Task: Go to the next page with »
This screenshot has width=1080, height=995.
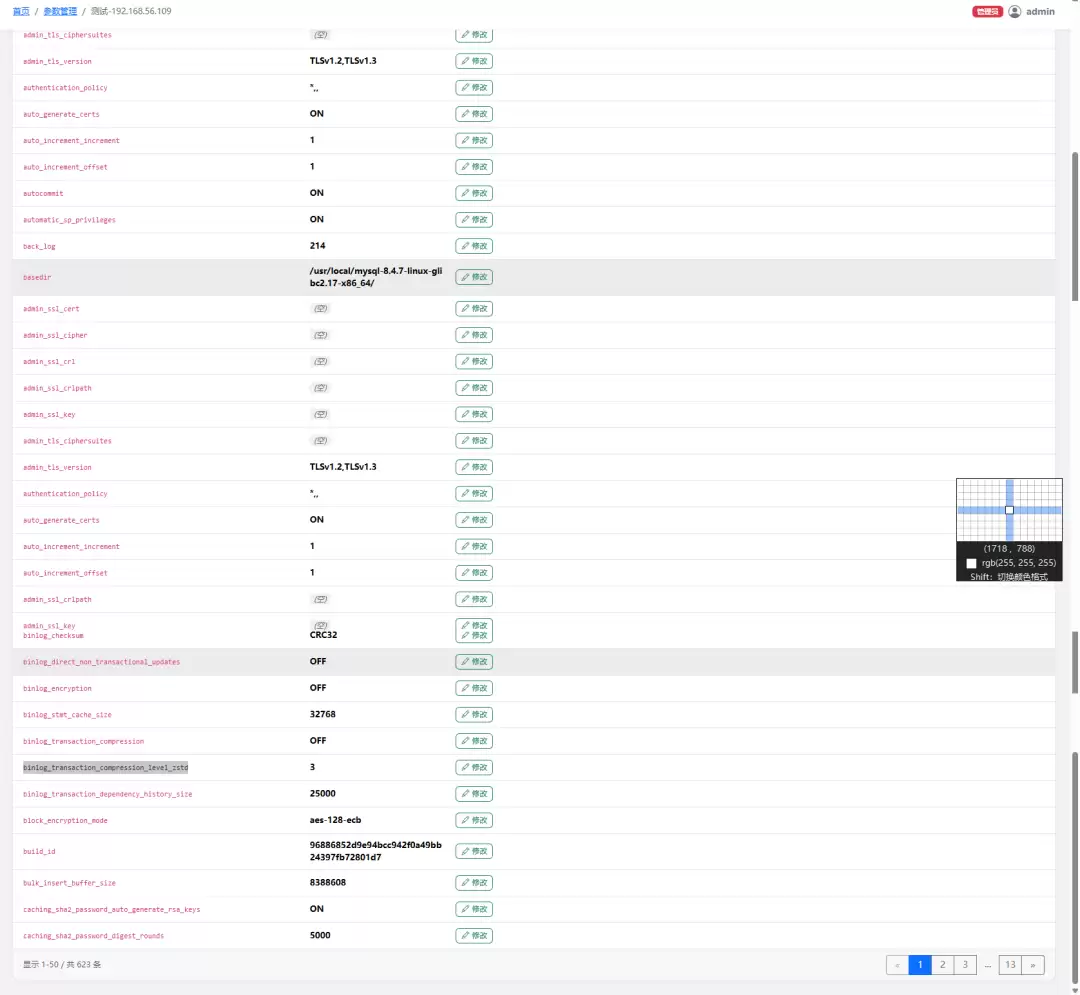Action: [x=1032, y=965]
